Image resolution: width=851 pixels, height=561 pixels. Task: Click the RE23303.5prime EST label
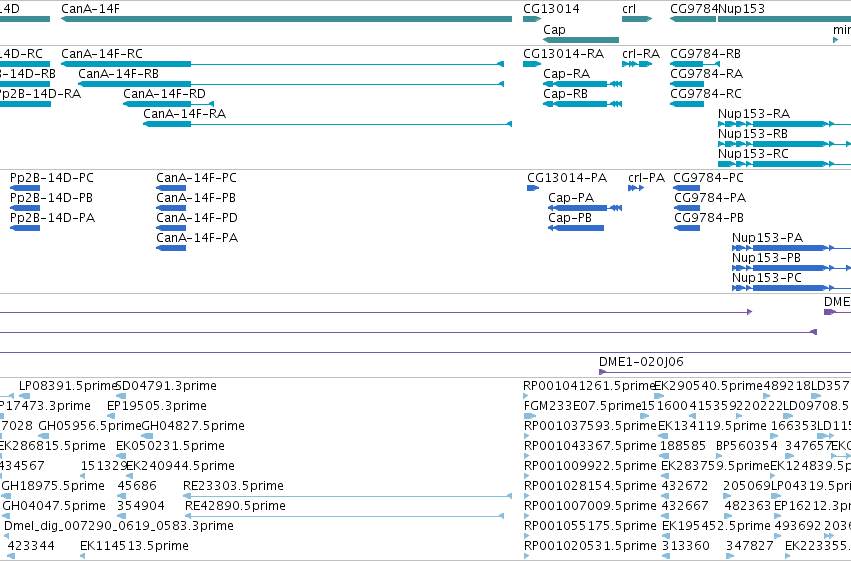click(233, 486)
